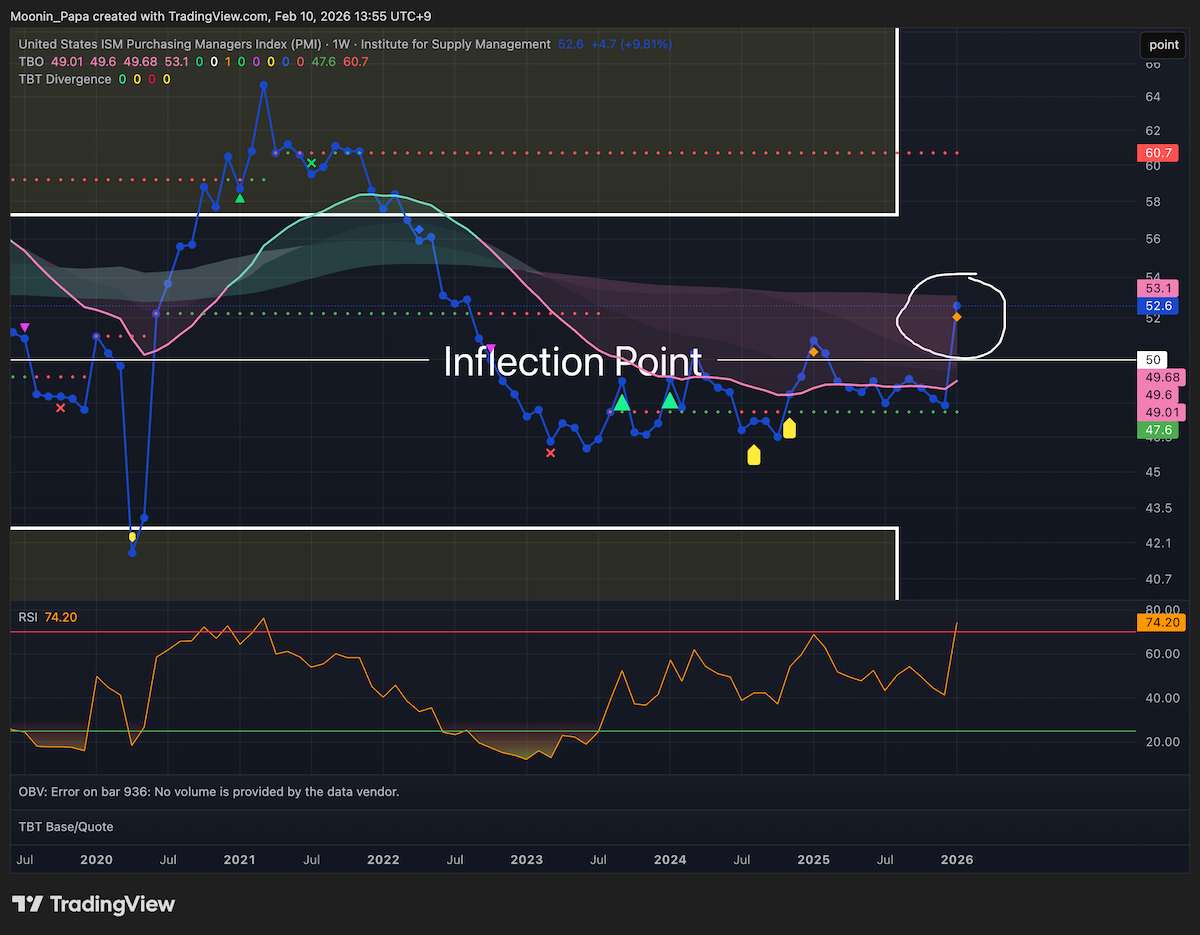Click "2026" on the time axis
Viewport: 1200px width, 935px height.
pos(957,859)
